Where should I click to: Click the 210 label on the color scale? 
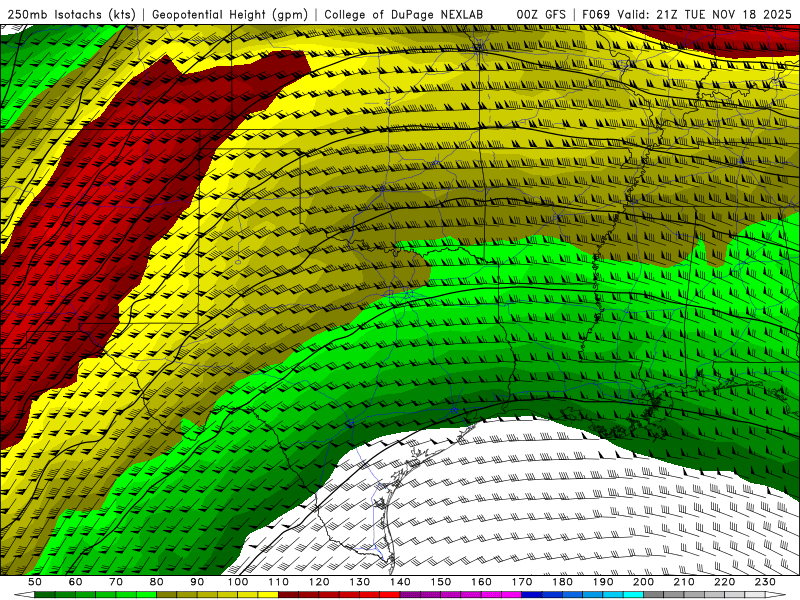click(x=685, y=582)
